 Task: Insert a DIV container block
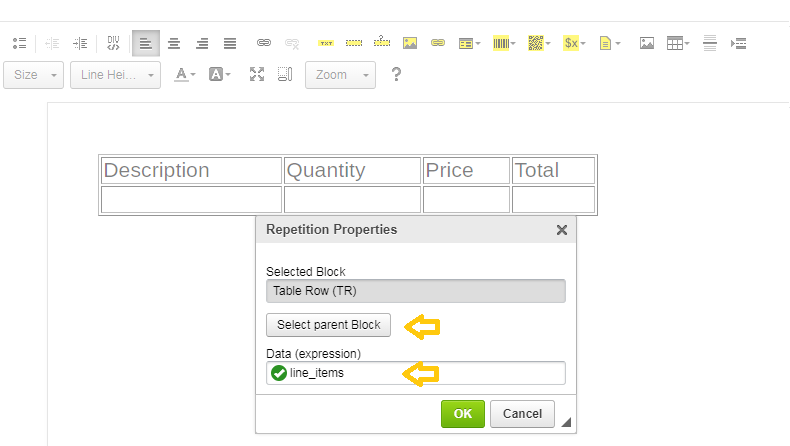(113, 43)
